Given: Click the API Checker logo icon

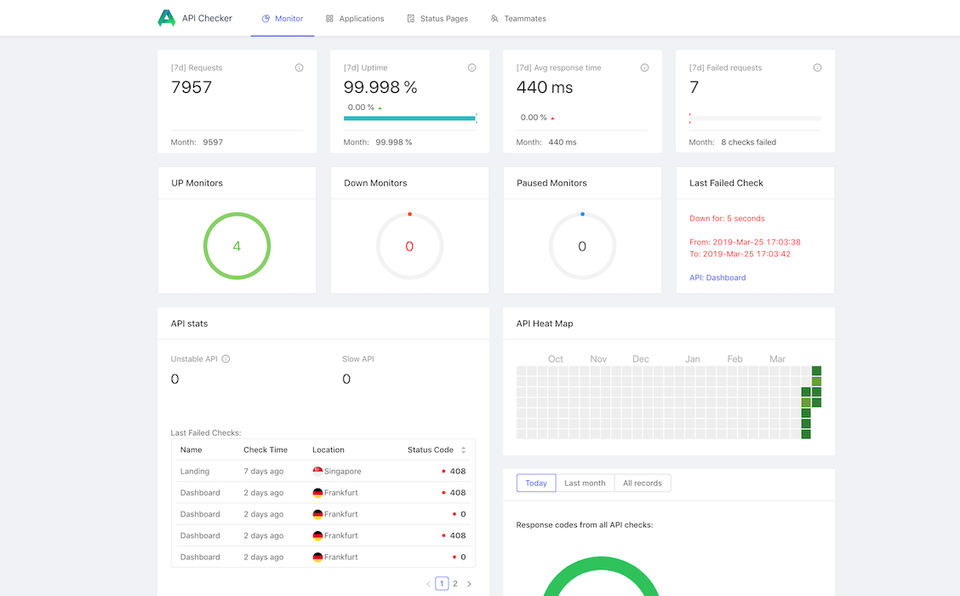Looking at the screenshot, I should 166,18.
